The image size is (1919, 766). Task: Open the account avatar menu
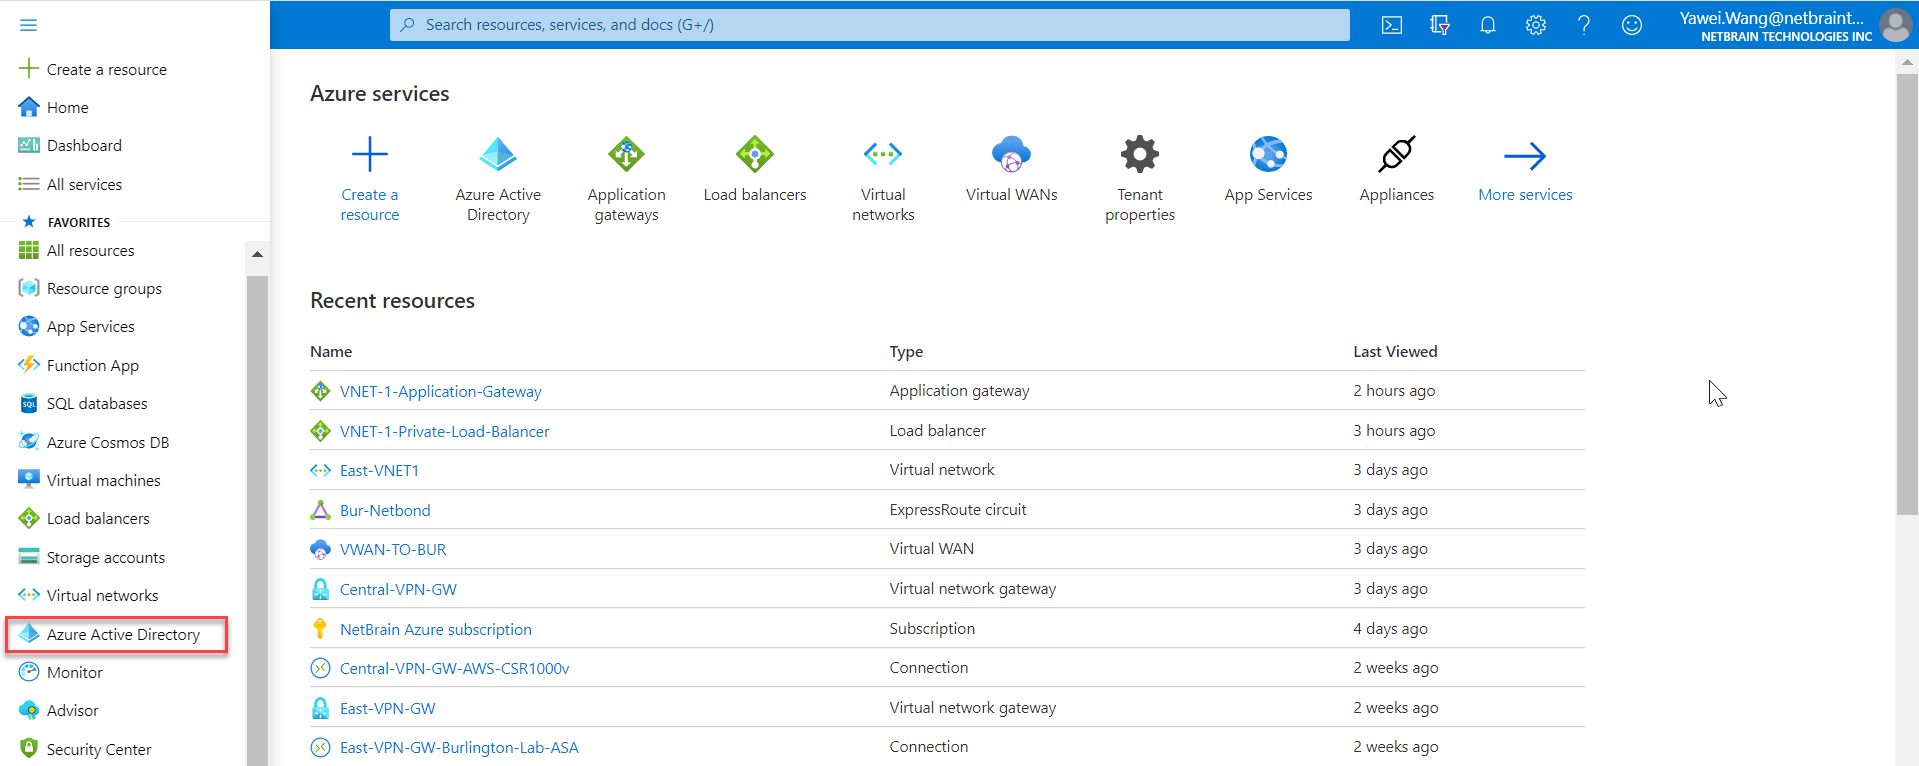click(1896, 25)
